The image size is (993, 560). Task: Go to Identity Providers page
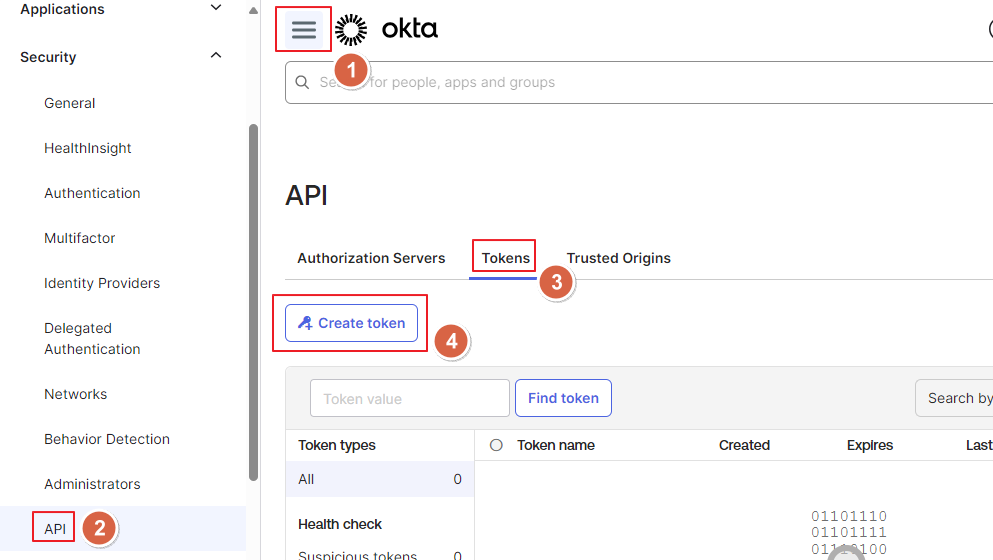point(102,283)
